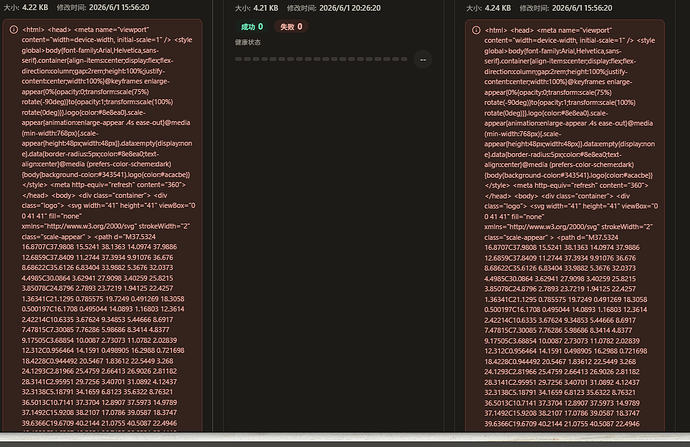Select 修改时间 15:56:20 text in right card
690x447 pixels.
coord(565,8)
